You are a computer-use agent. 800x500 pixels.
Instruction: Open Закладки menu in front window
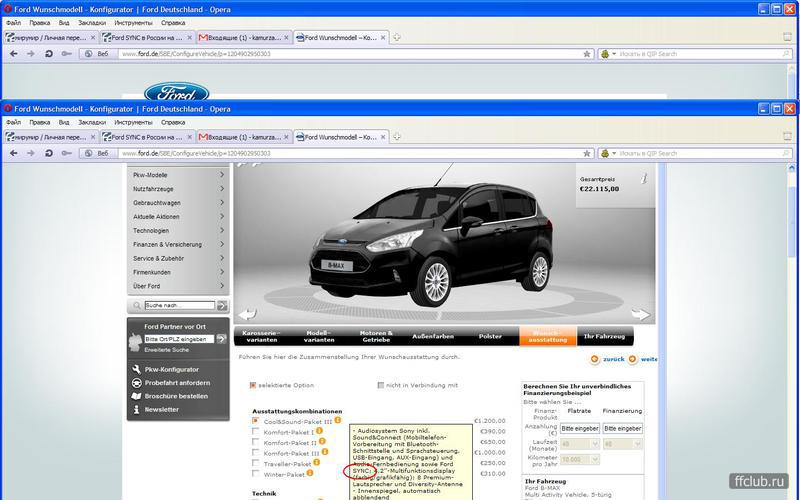click(x=92, y=122)
